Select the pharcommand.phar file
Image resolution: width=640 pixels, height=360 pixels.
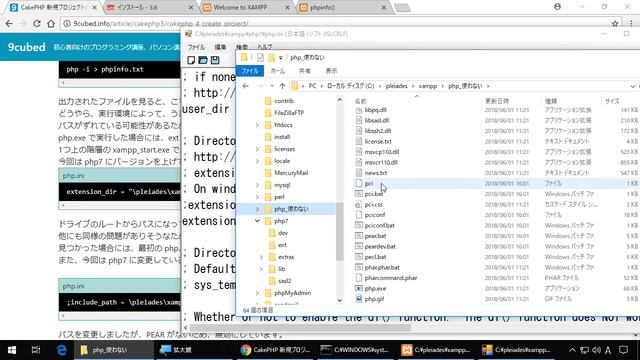tap(391, 278)
